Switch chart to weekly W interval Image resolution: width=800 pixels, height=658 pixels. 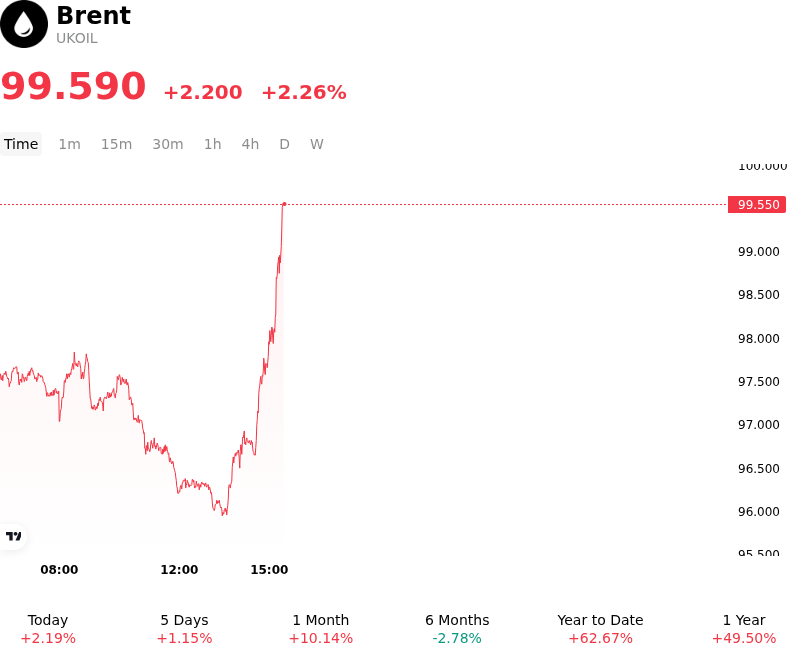coord(317,144)
